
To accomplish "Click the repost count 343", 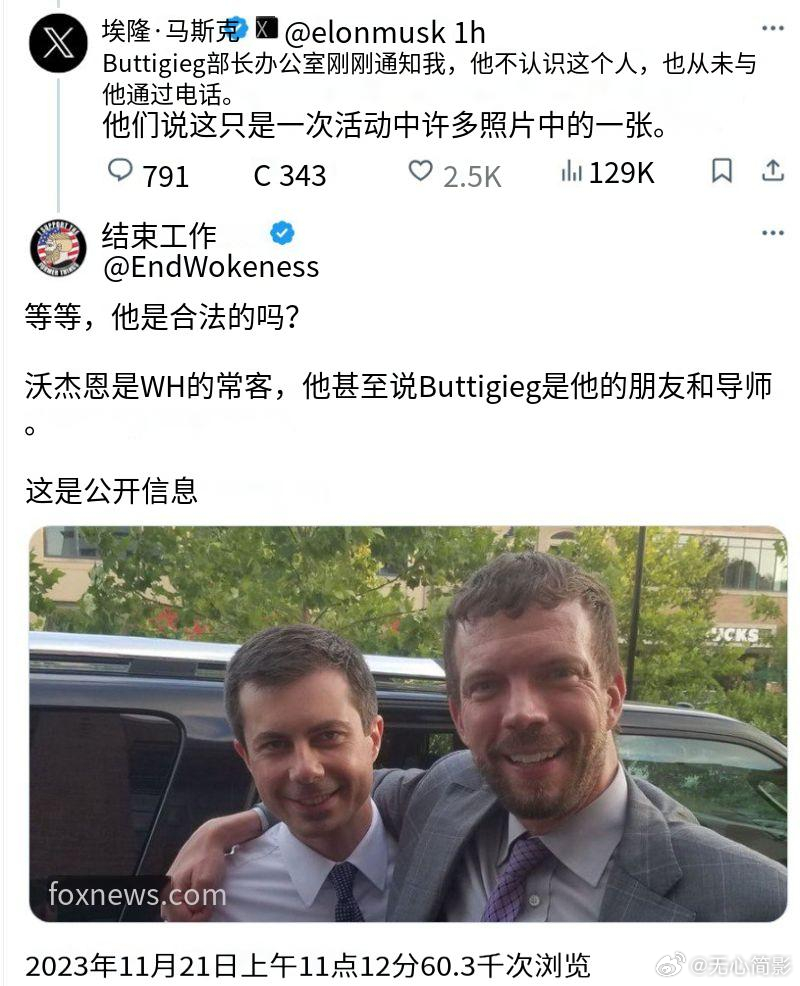I will click(289, 175).
